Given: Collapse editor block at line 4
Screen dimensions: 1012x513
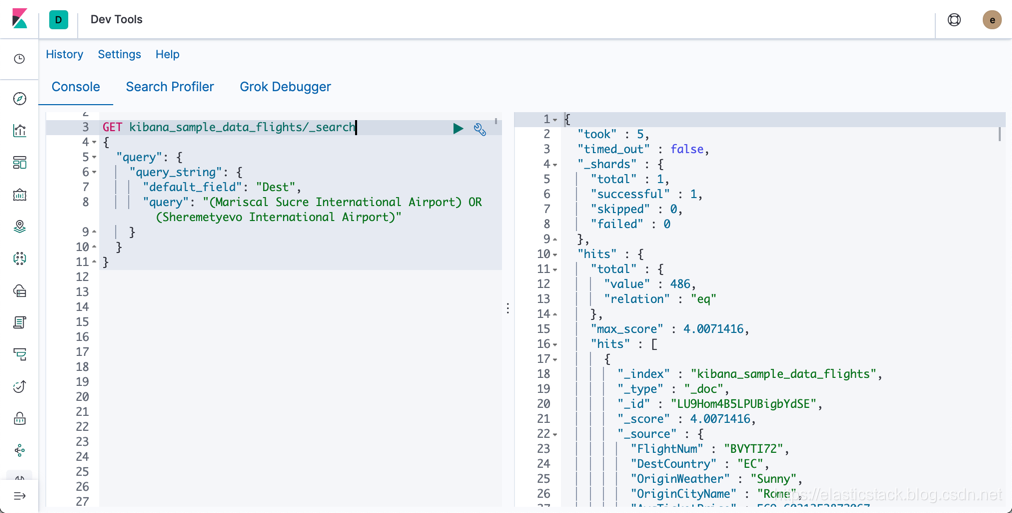Looking at the screenshot, I should [x=94, y=143].
